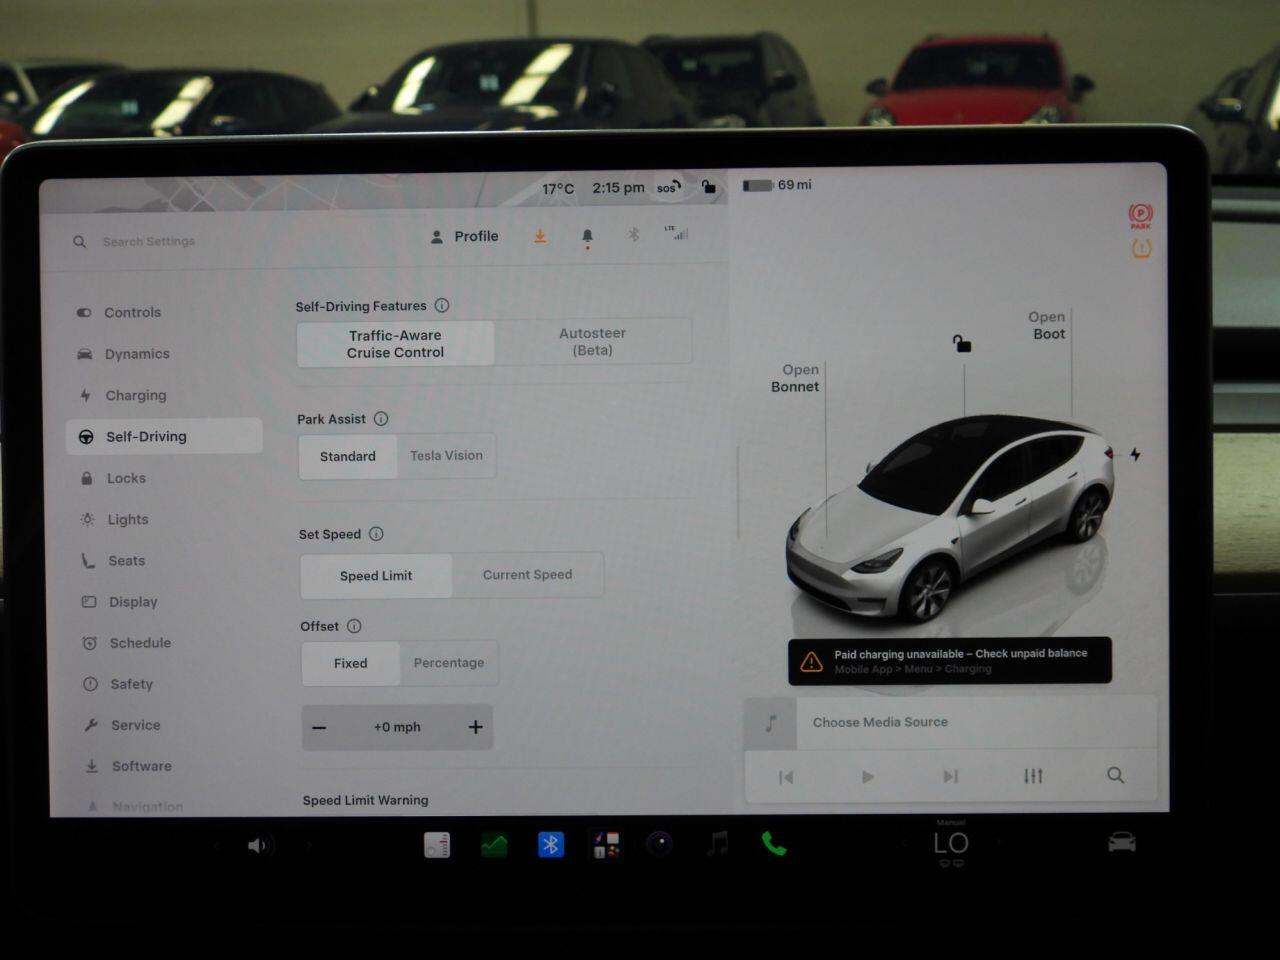The image size is (1280, 960).
Task: Tap car controls icon in bottom bar
Action: click(1122, 843)
